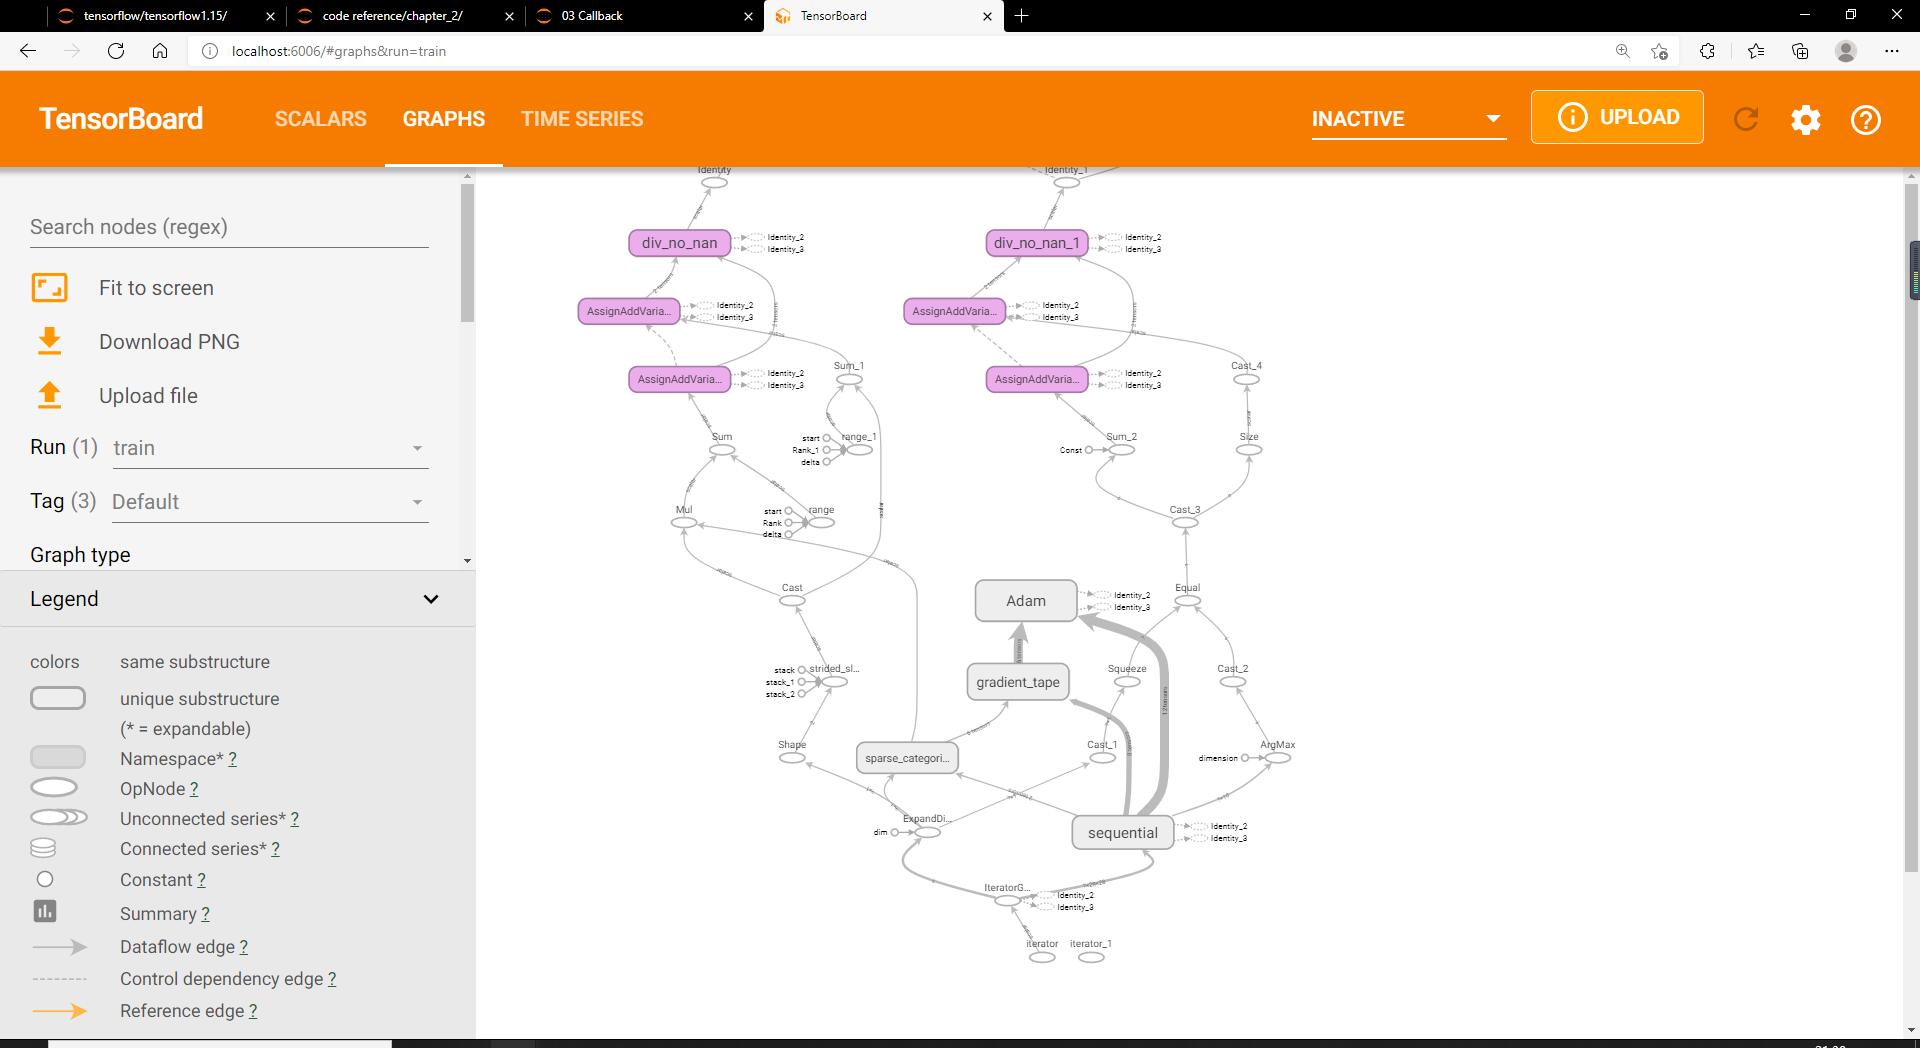The height and width of the screenshot is (1048, 1920).
Task: Select the Mul op node
Action: point(684,523)
